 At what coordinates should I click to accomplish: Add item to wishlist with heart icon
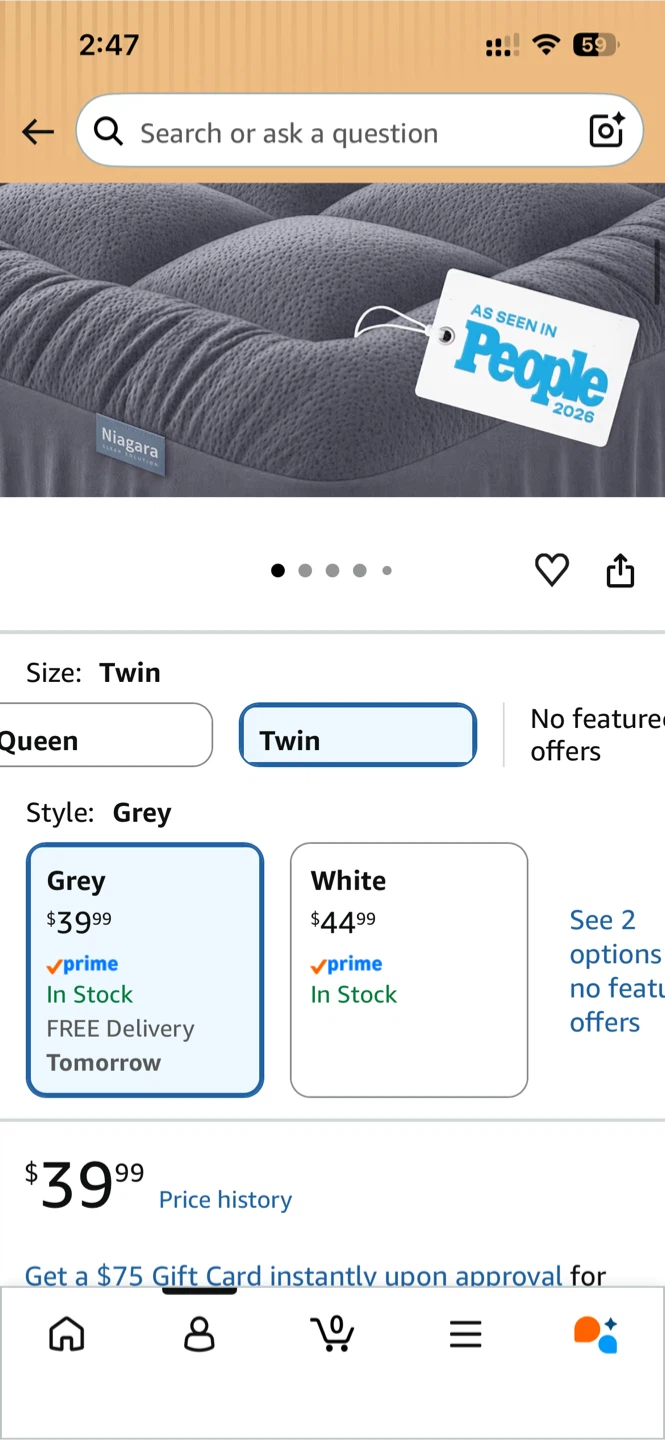(x=552, y=570)
